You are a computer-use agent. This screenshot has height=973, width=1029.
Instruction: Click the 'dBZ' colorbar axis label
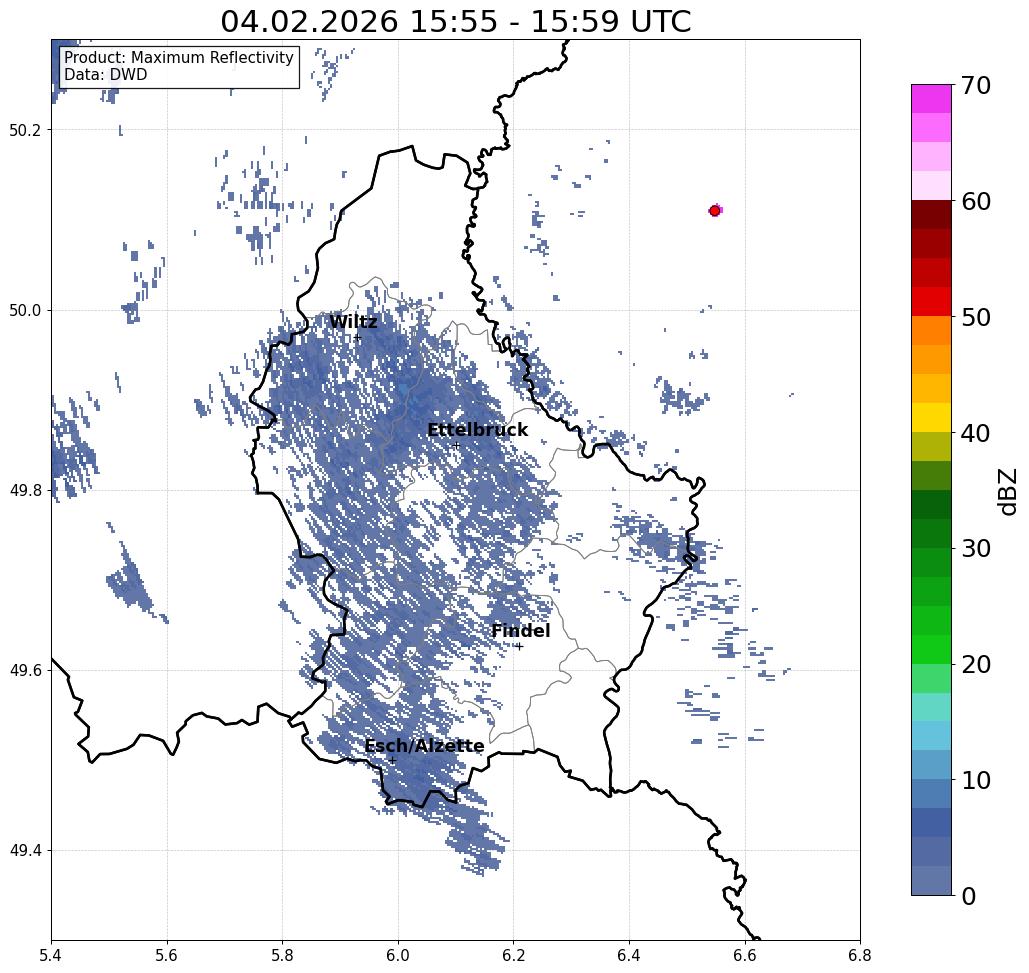click(x=1007, y=491)
